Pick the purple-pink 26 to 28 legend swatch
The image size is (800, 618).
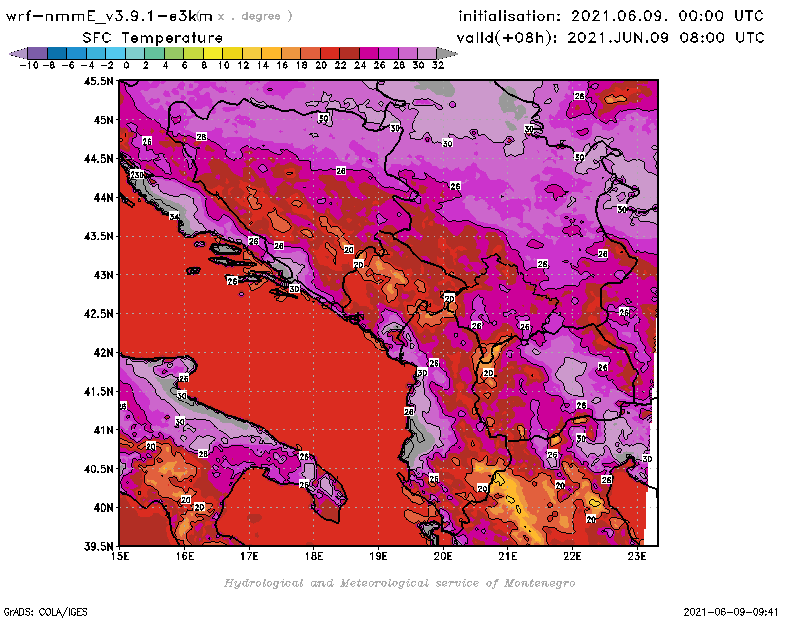coord(388,53)
